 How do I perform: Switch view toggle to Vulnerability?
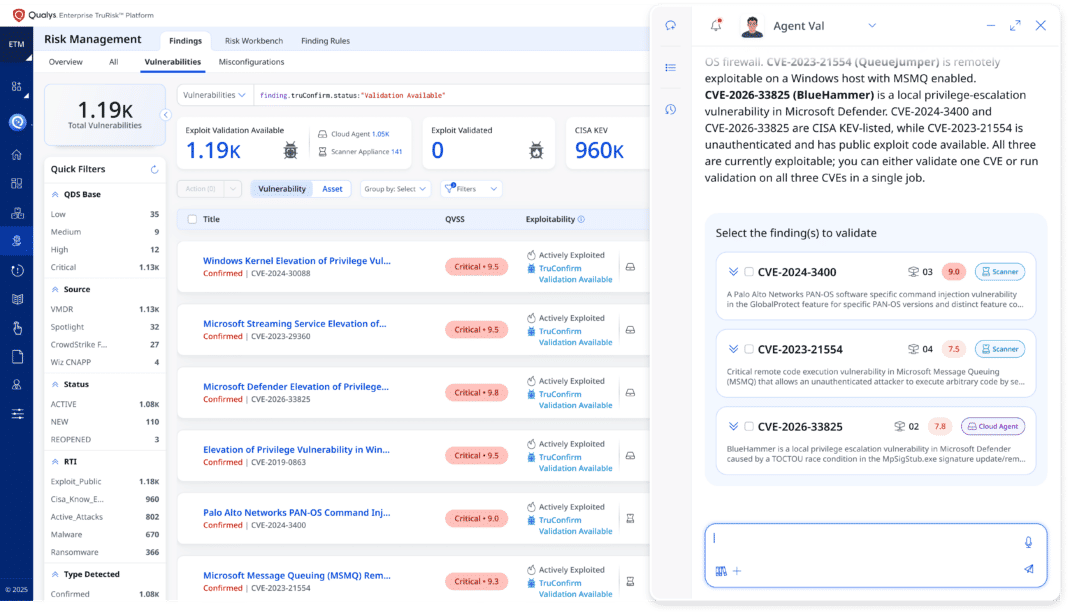282,189
